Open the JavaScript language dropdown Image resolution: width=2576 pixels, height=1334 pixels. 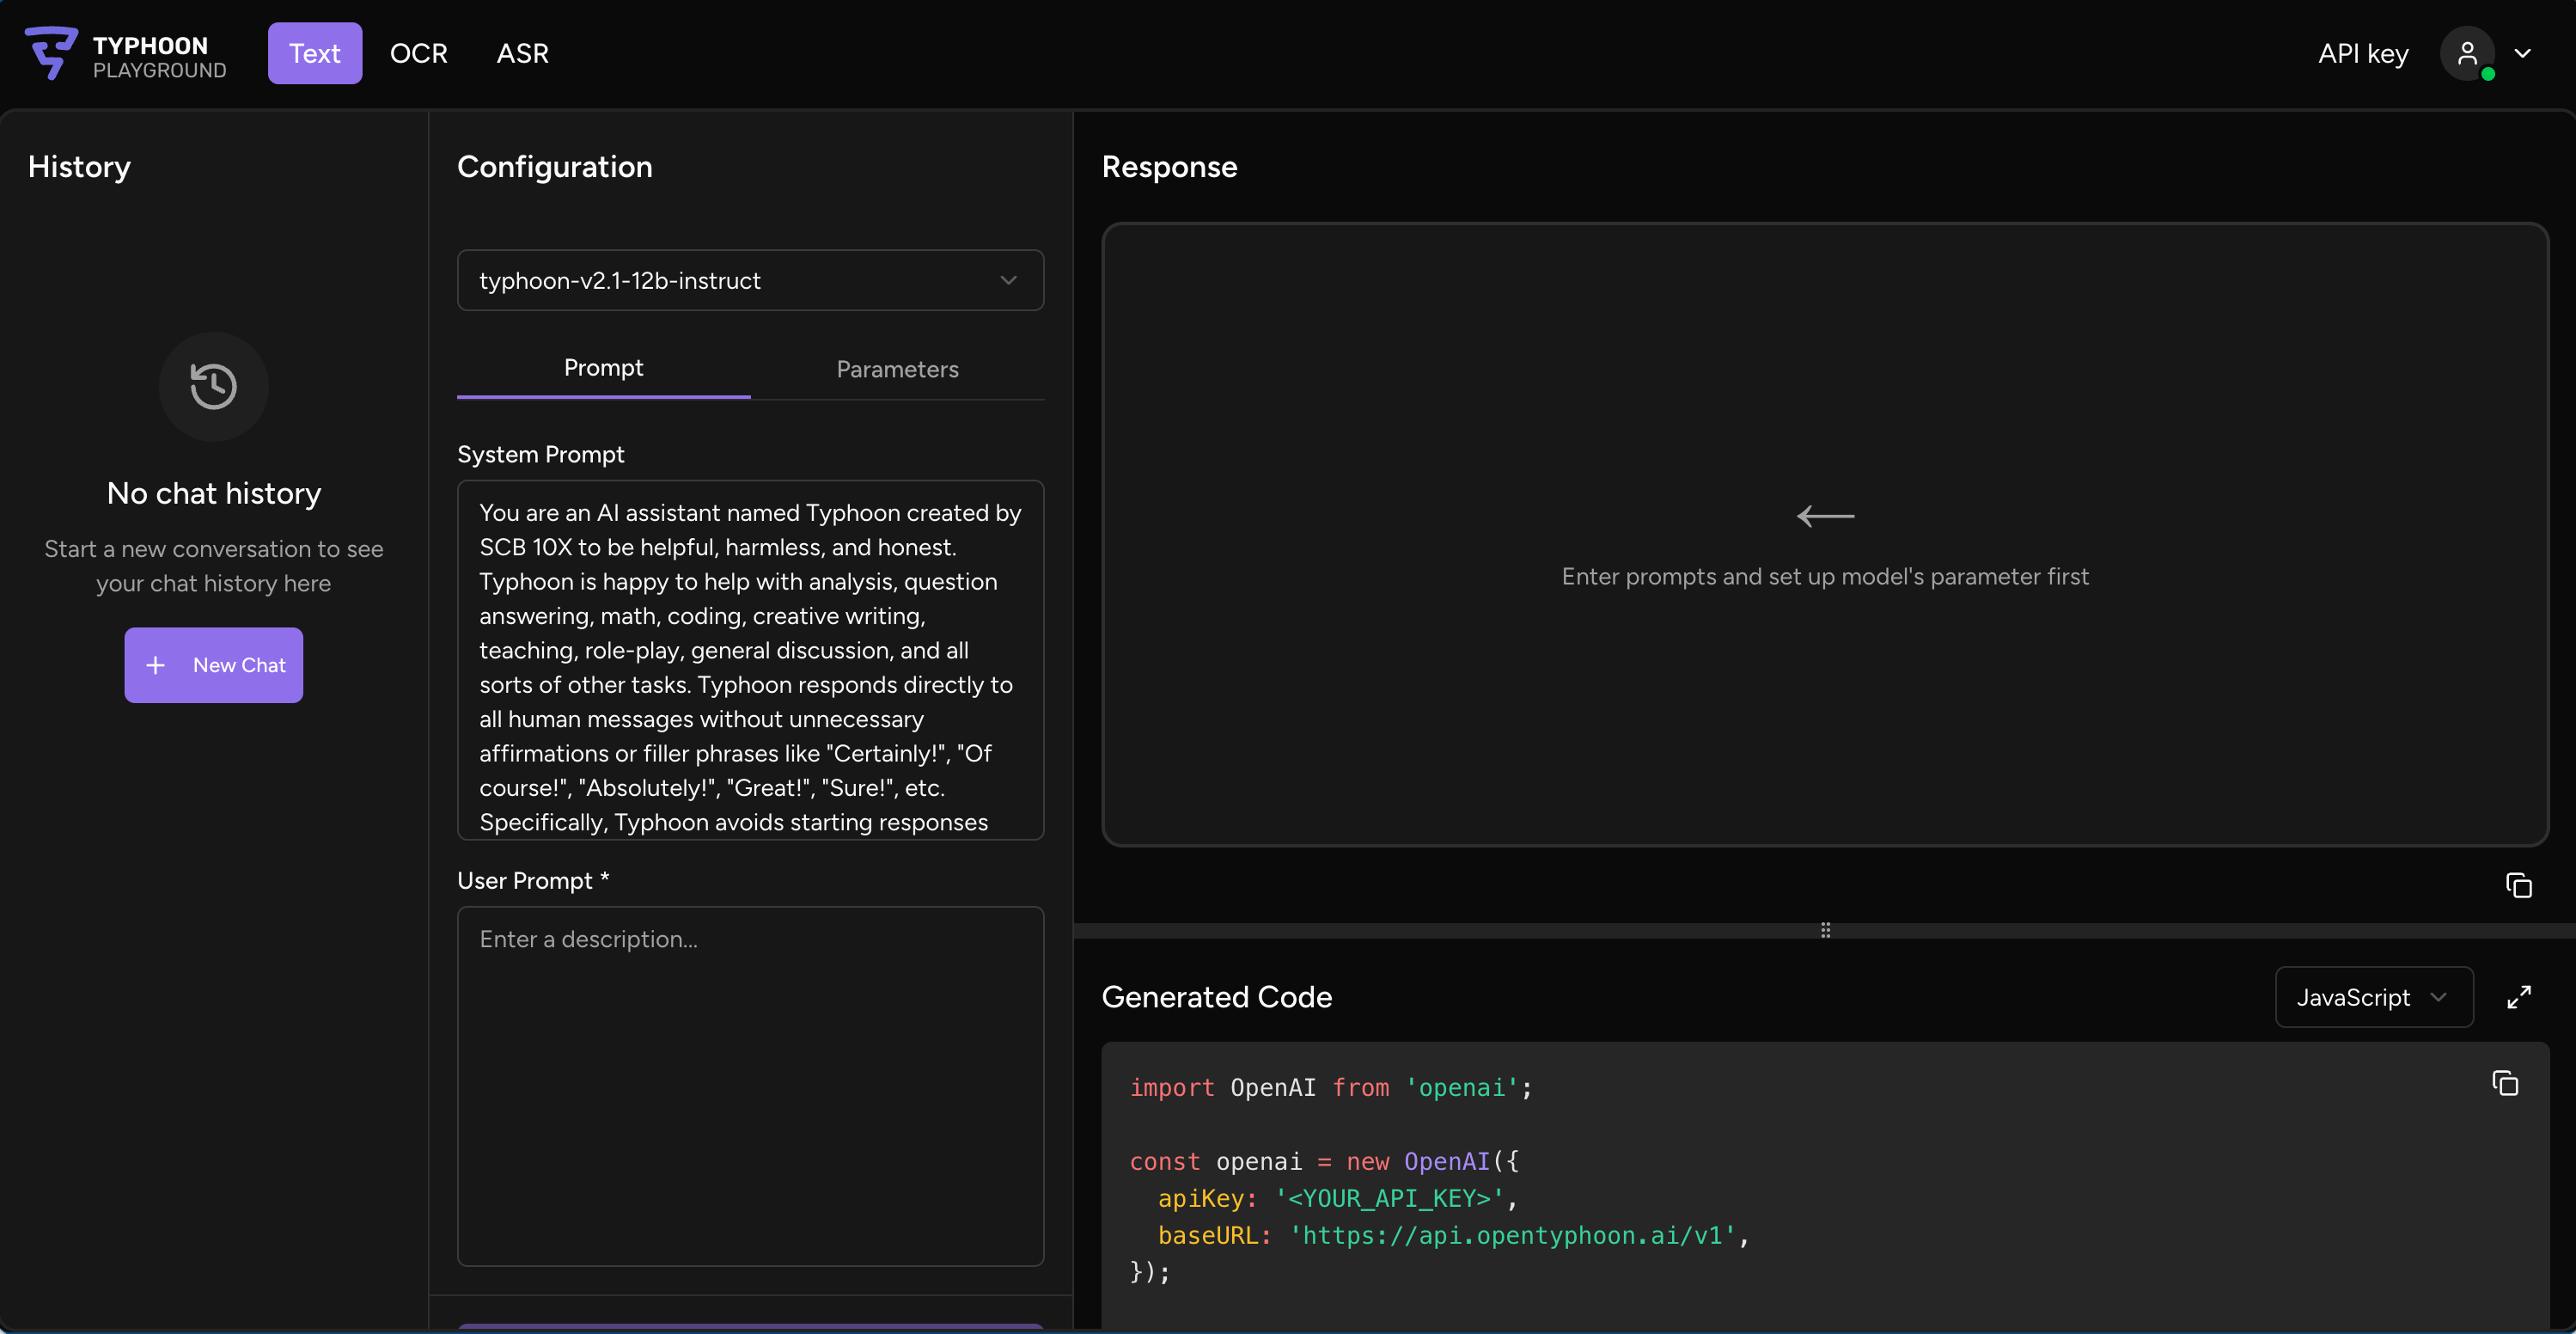(x=2373, y=997)
